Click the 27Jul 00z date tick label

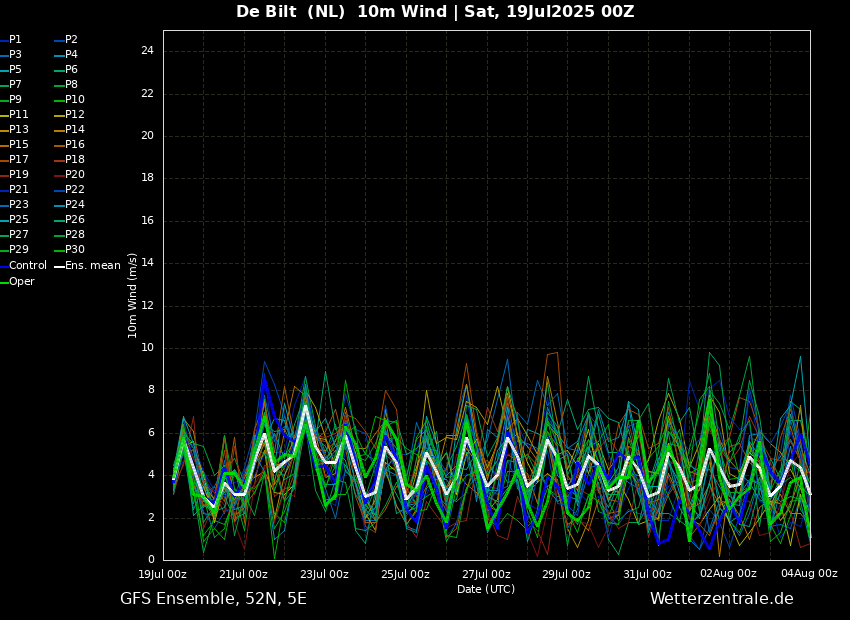(486, 574)
